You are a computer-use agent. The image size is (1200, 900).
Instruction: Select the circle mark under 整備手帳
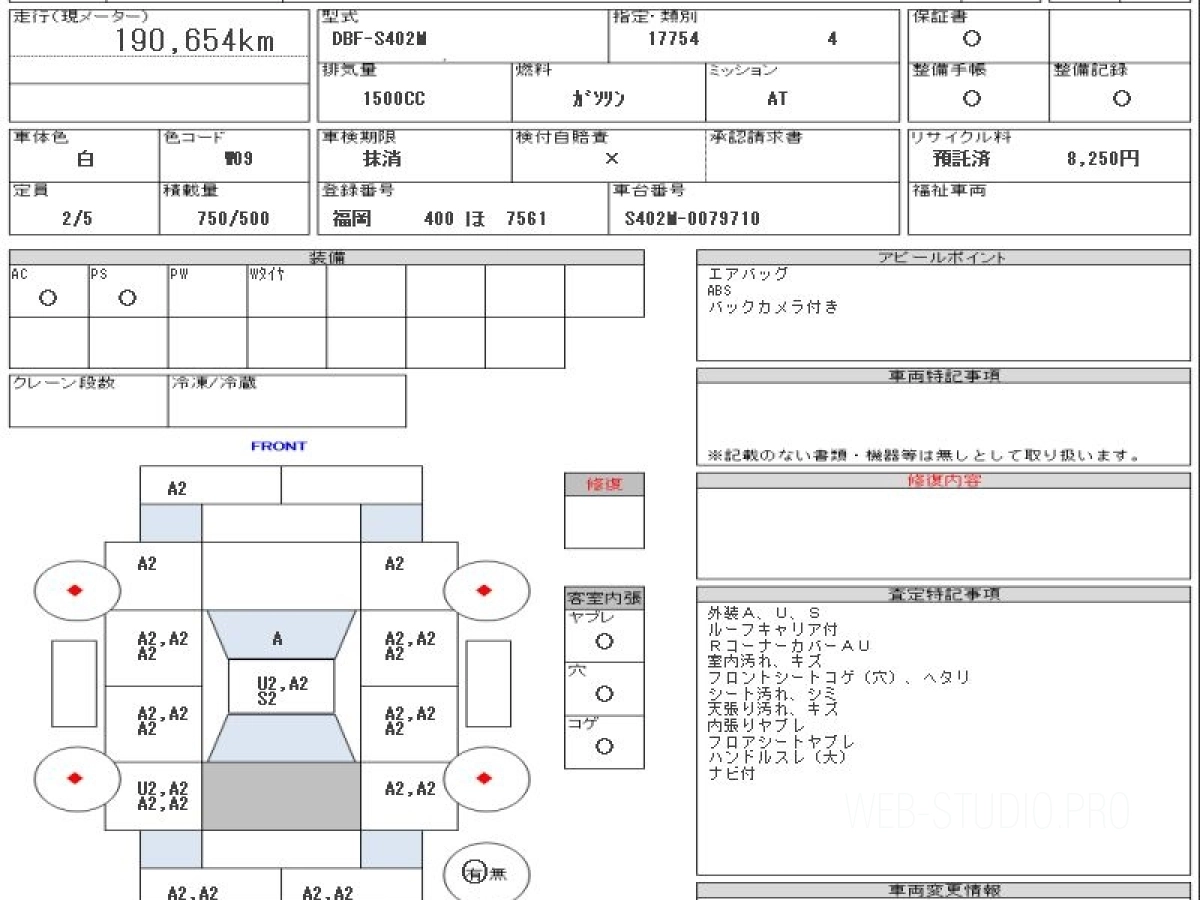point(971,98)
